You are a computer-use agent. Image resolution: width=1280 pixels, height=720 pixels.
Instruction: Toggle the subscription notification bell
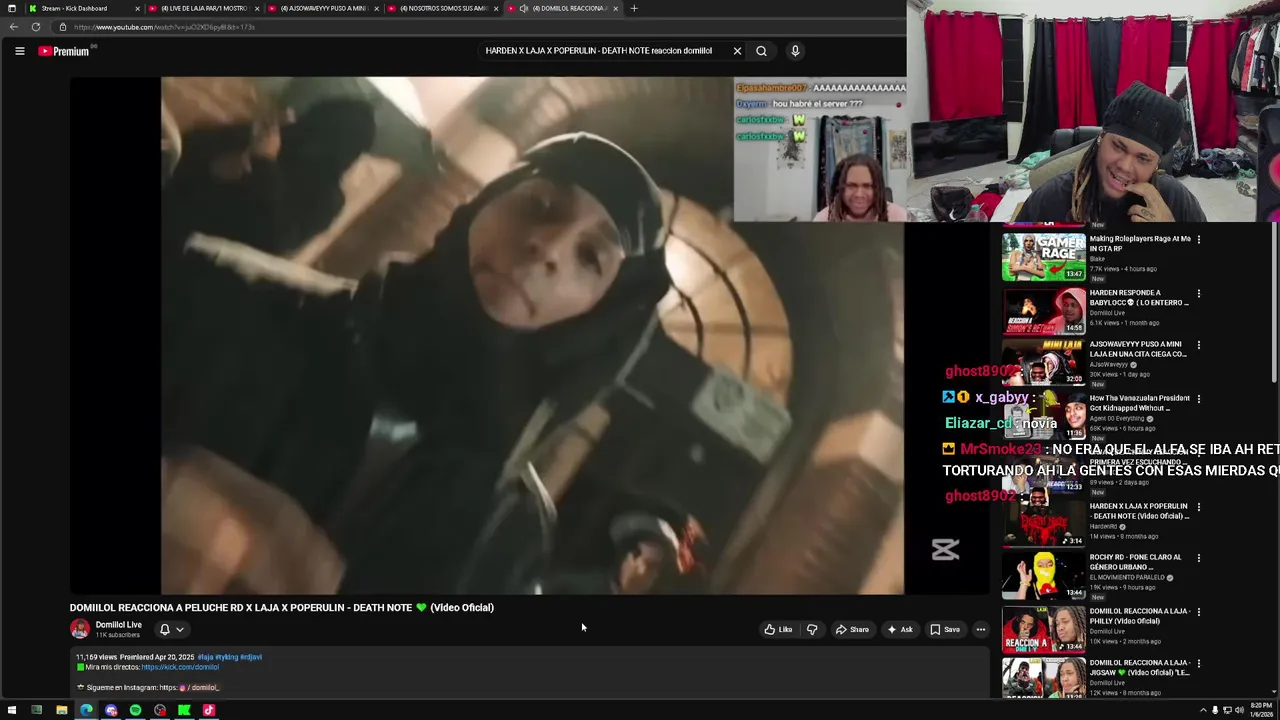[x=165, y=629]
